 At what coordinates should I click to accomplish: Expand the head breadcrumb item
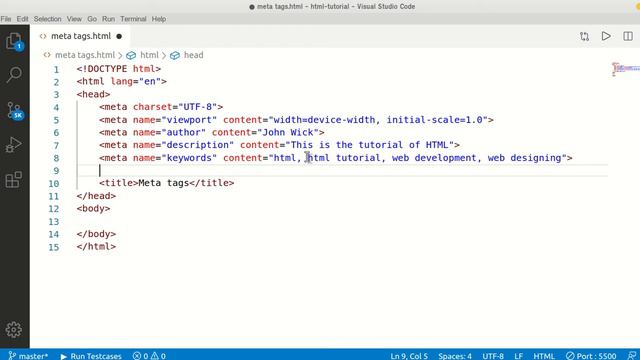(x=193, y=55)
